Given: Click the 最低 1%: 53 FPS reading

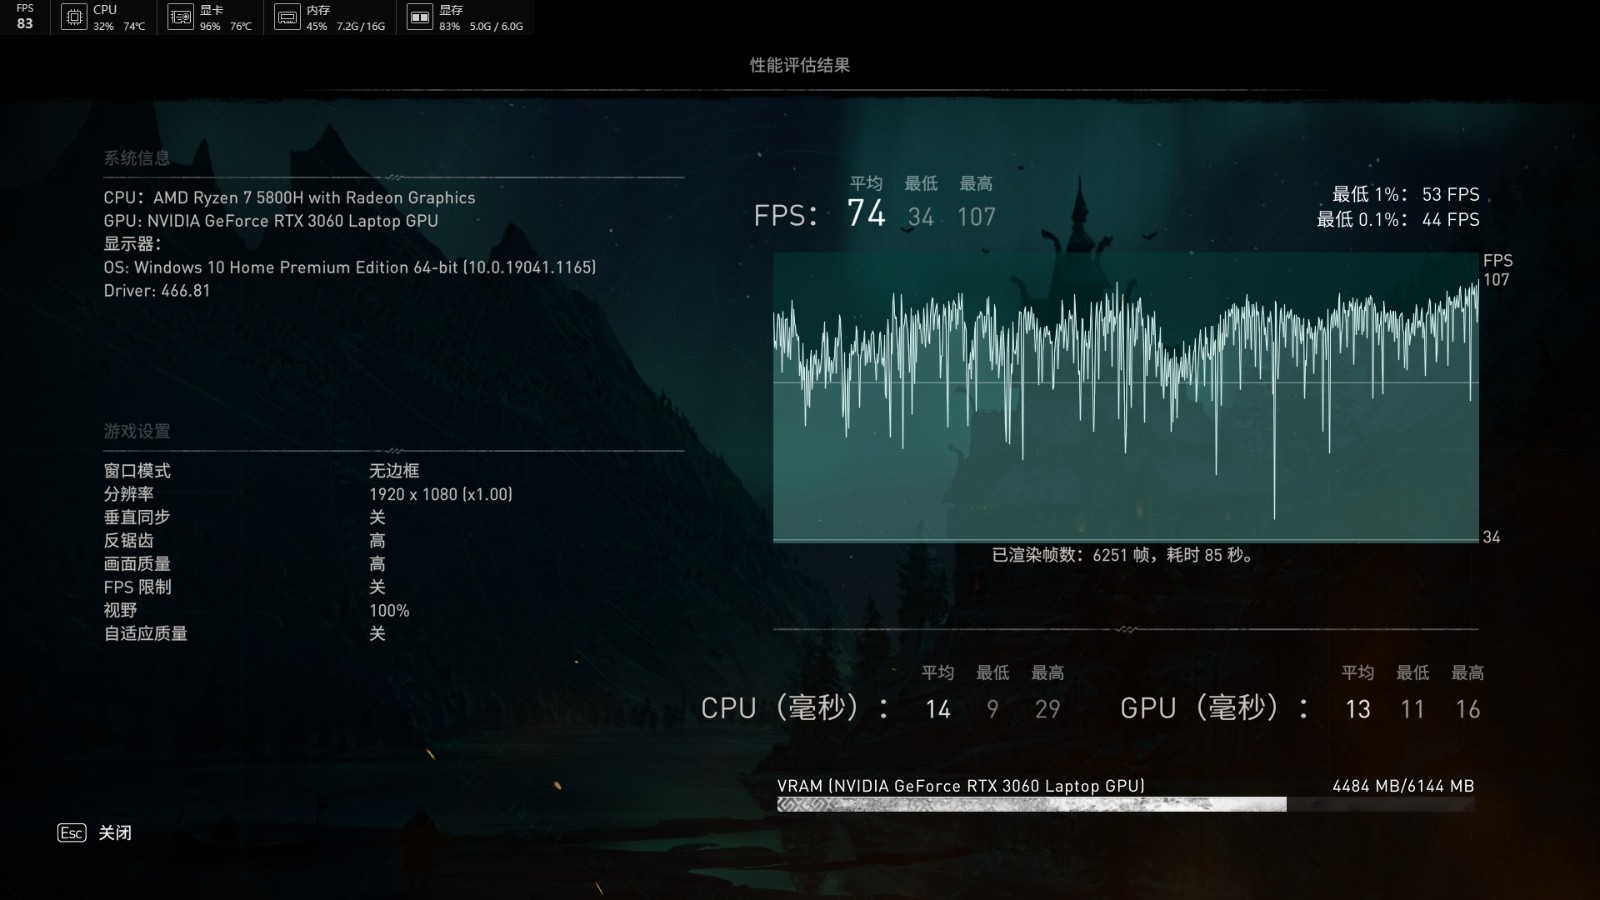Looking at the screenshot, I should [x=1405, y=194].
